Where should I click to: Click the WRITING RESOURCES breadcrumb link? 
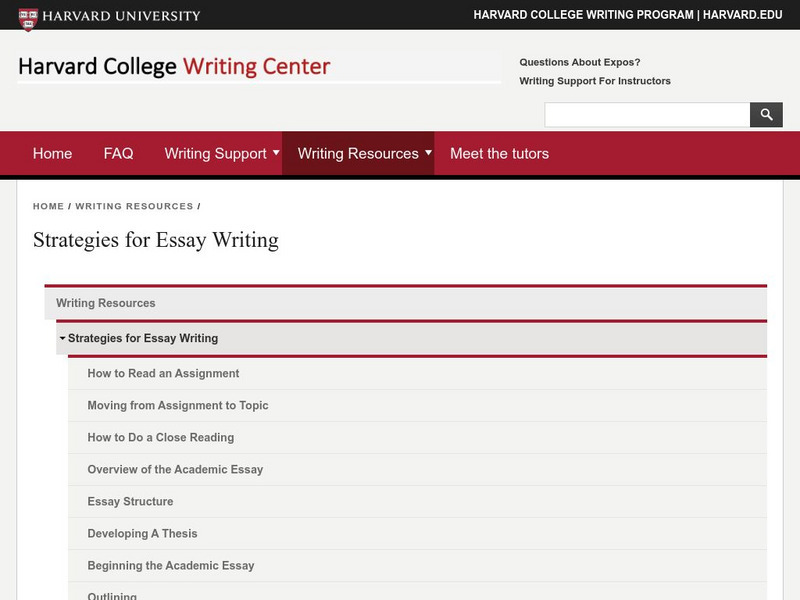134,206
